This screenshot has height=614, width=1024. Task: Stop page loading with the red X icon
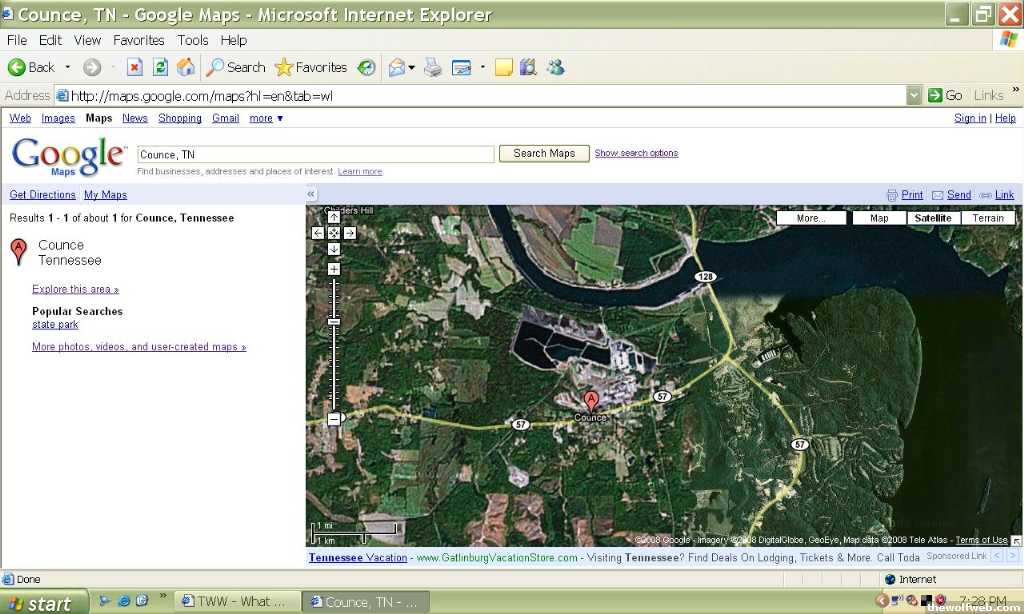[x=134, y=67]
